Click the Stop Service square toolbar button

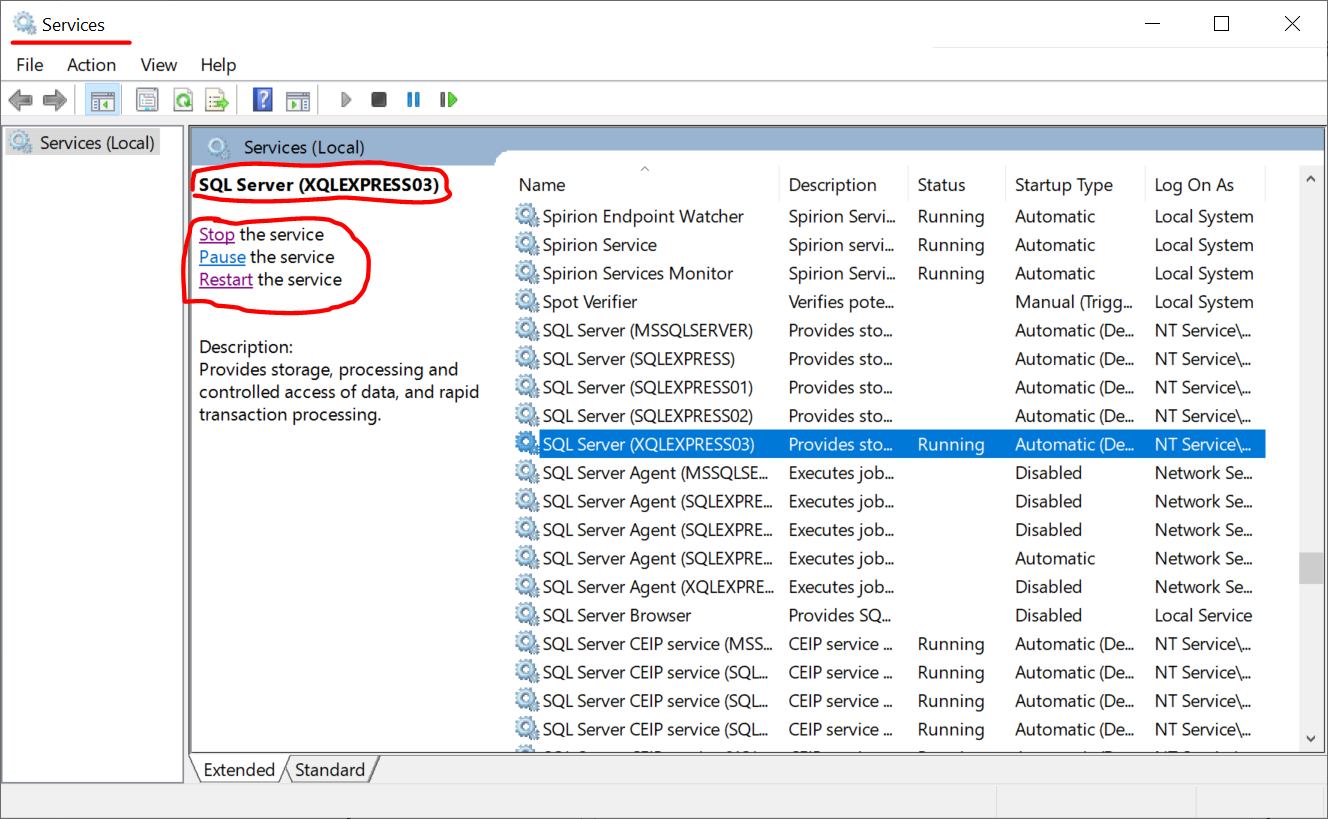379,100
